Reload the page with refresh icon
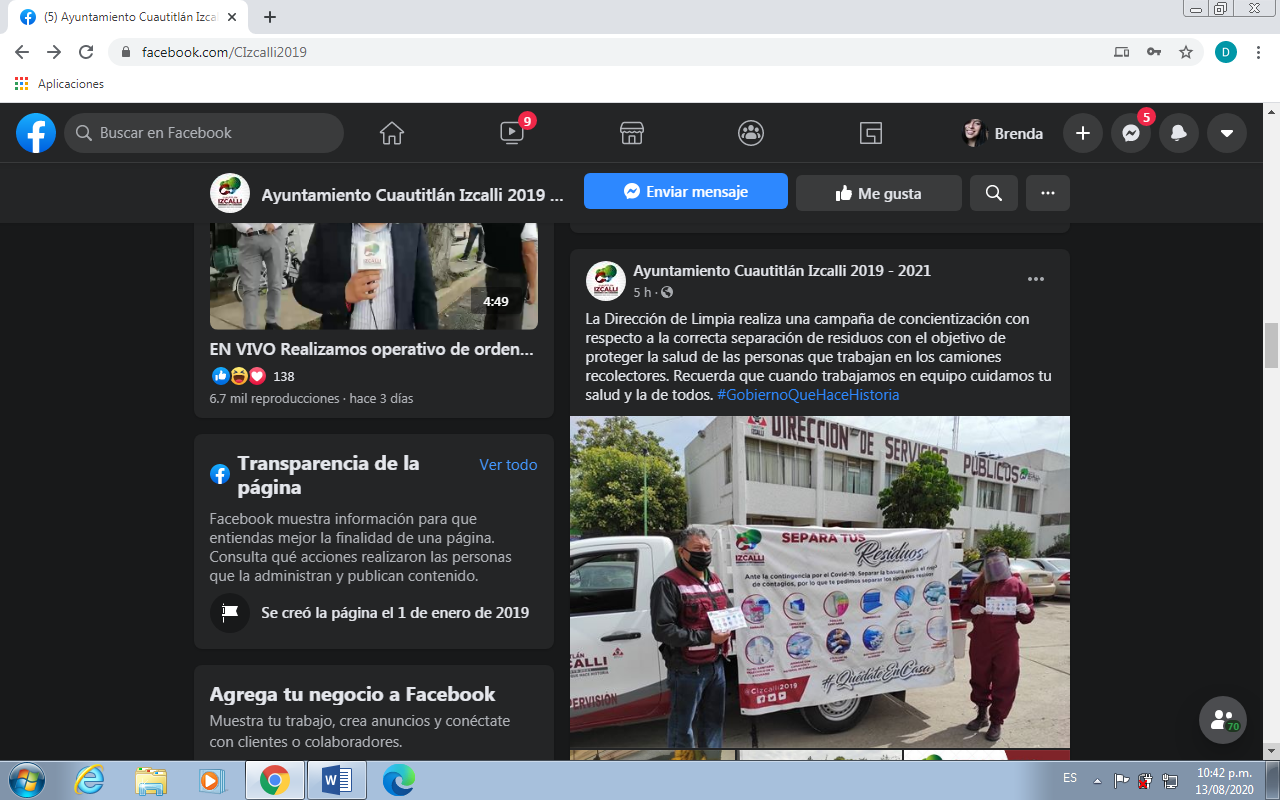This screenshot has width=1280, height=800. pos(86,52)
